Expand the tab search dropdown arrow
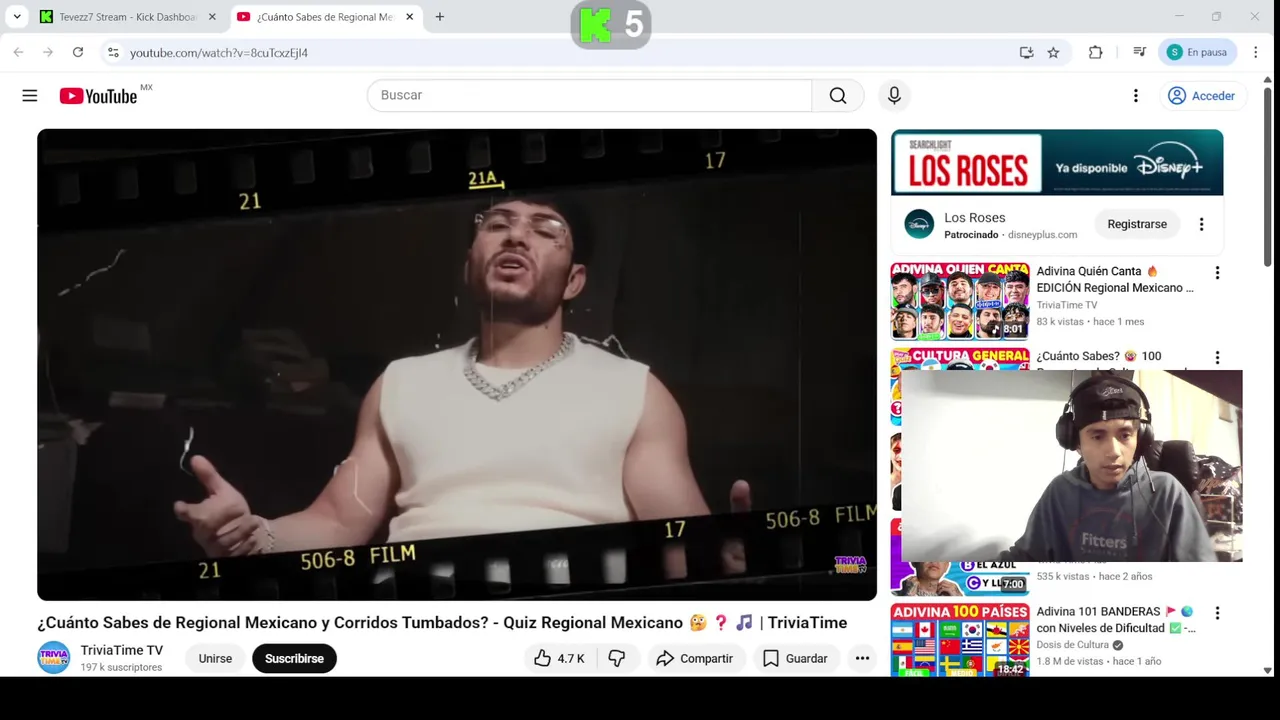This screenshot has width=1280, height=720. point(17,17)
